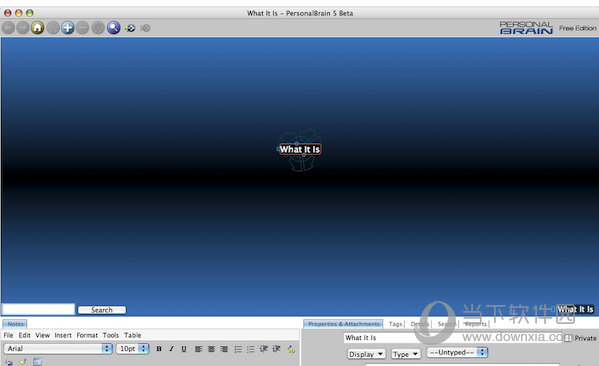Insert a bulleted list in Notes
599x366 pixels.
251,349
